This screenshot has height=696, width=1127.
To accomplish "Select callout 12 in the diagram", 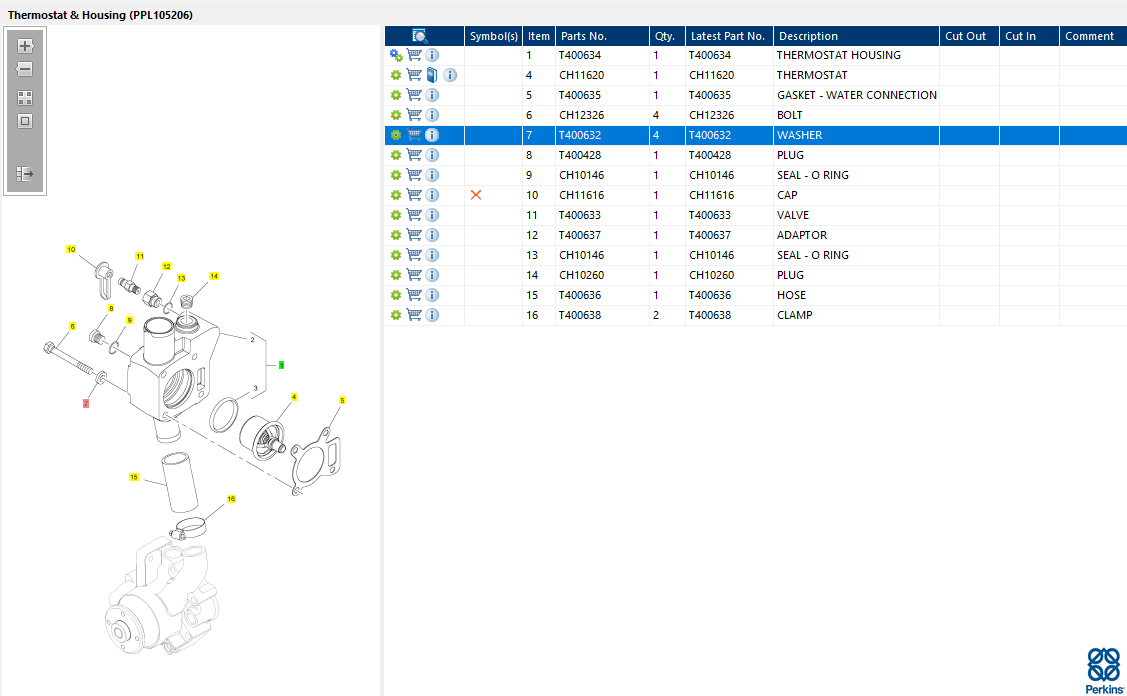I will click(167, 266).
